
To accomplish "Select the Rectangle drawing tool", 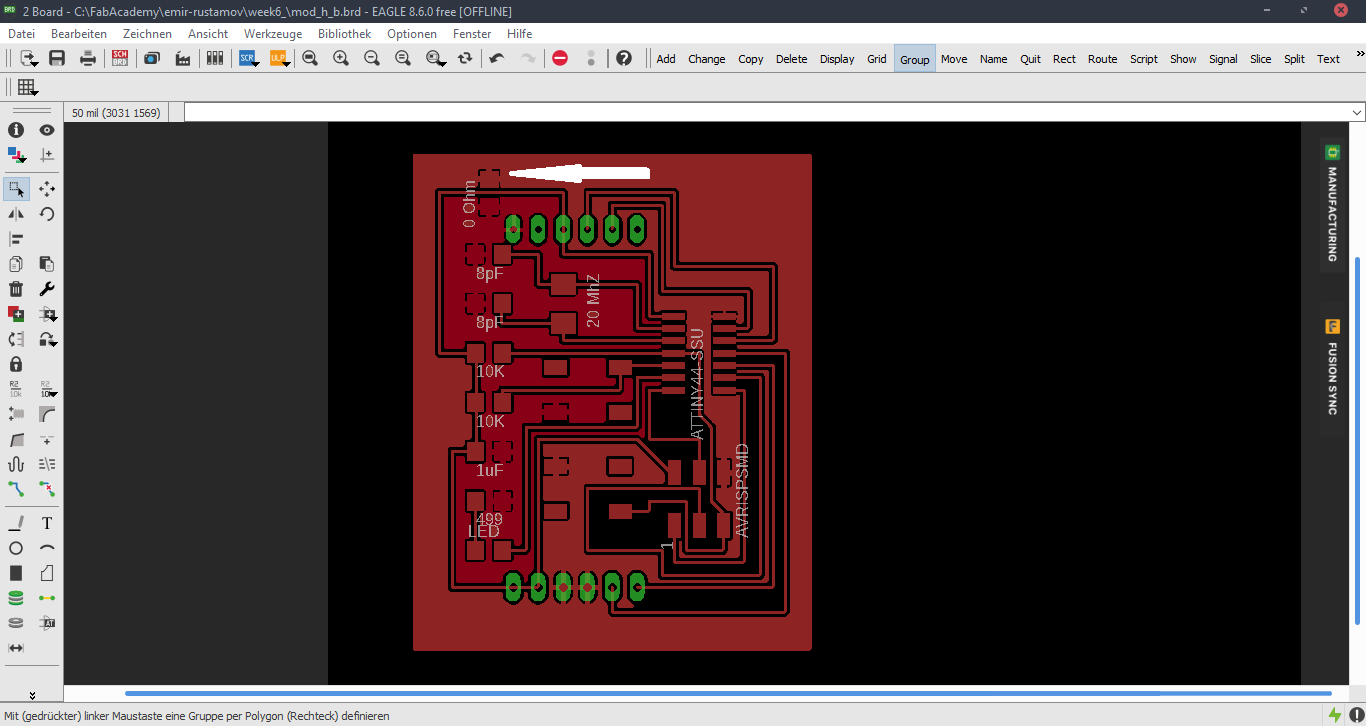I will pyautogui.click(x=16, y=573).
